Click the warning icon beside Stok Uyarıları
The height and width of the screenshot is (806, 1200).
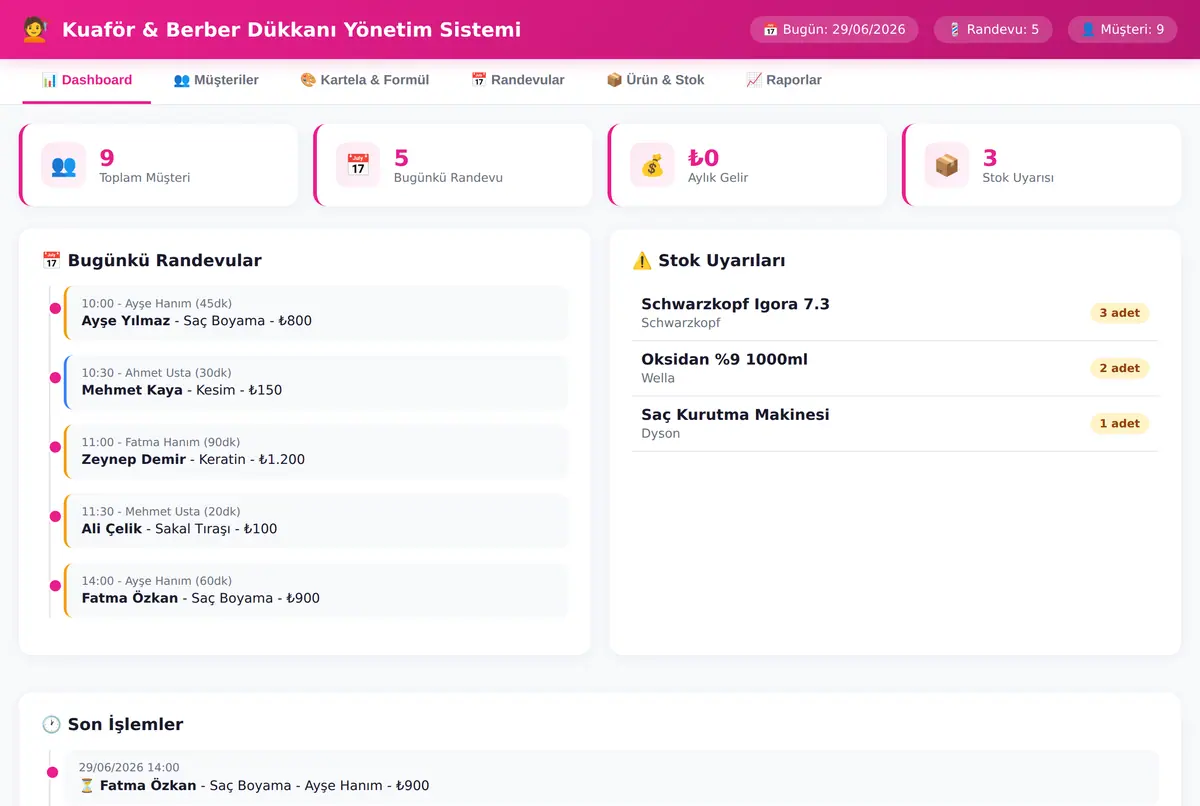(x=642, y=261)
